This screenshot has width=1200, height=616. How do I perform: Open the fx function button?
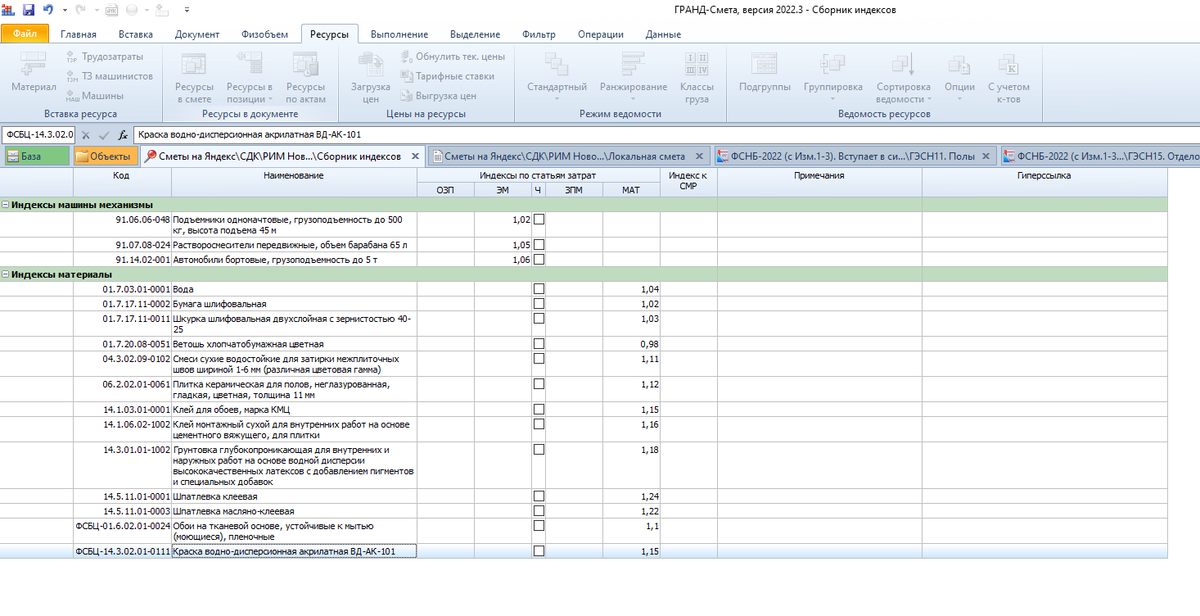click(122, 135)
